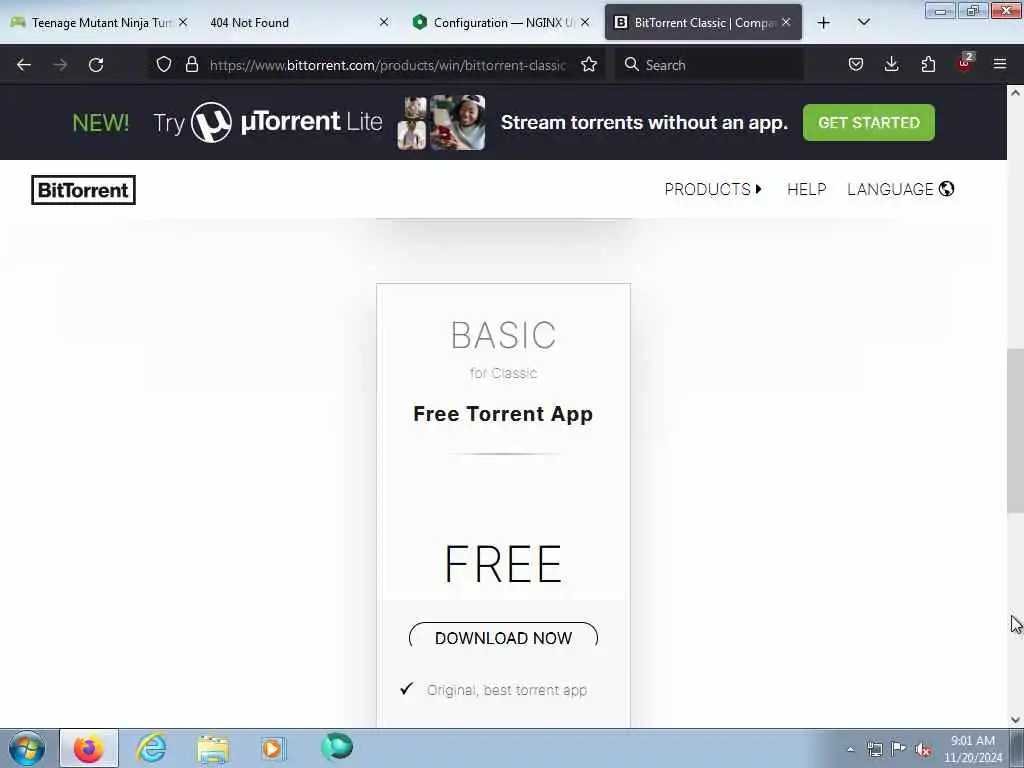Click Free Torrent App heading

pyautogui.click(x=504, y=414)
